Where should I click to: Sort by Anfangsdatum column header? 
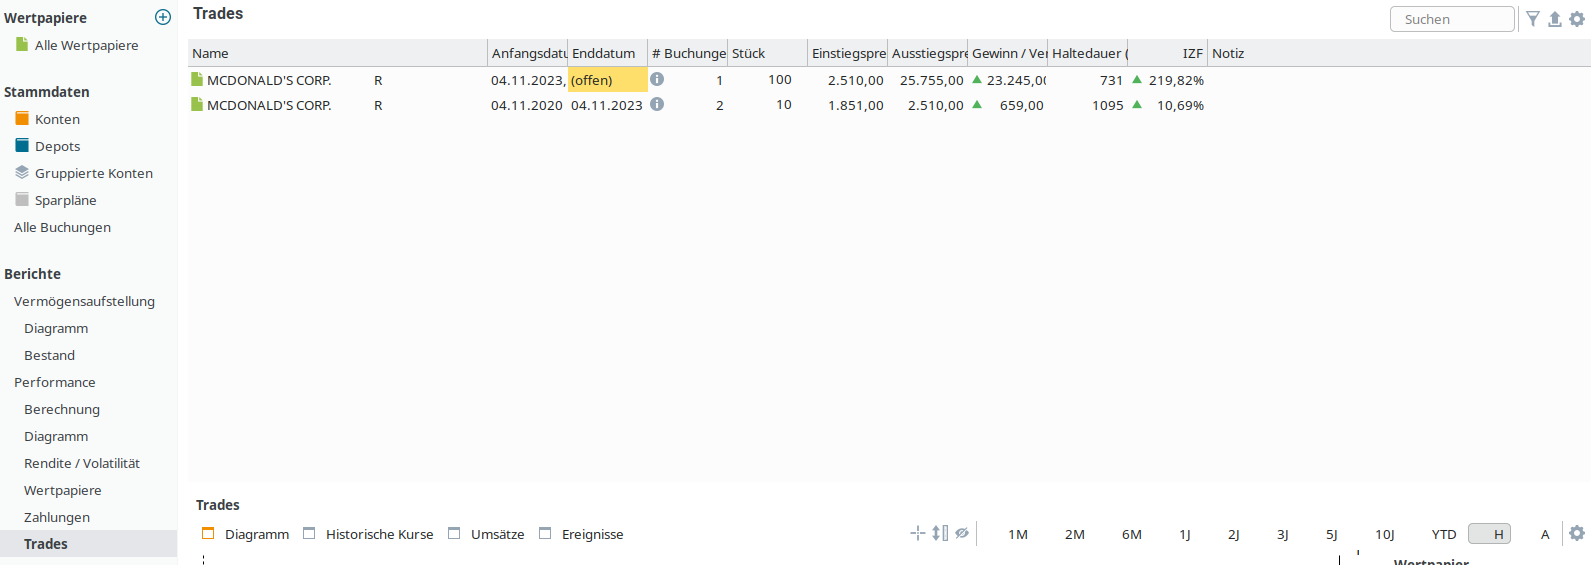tap(528, 53)
